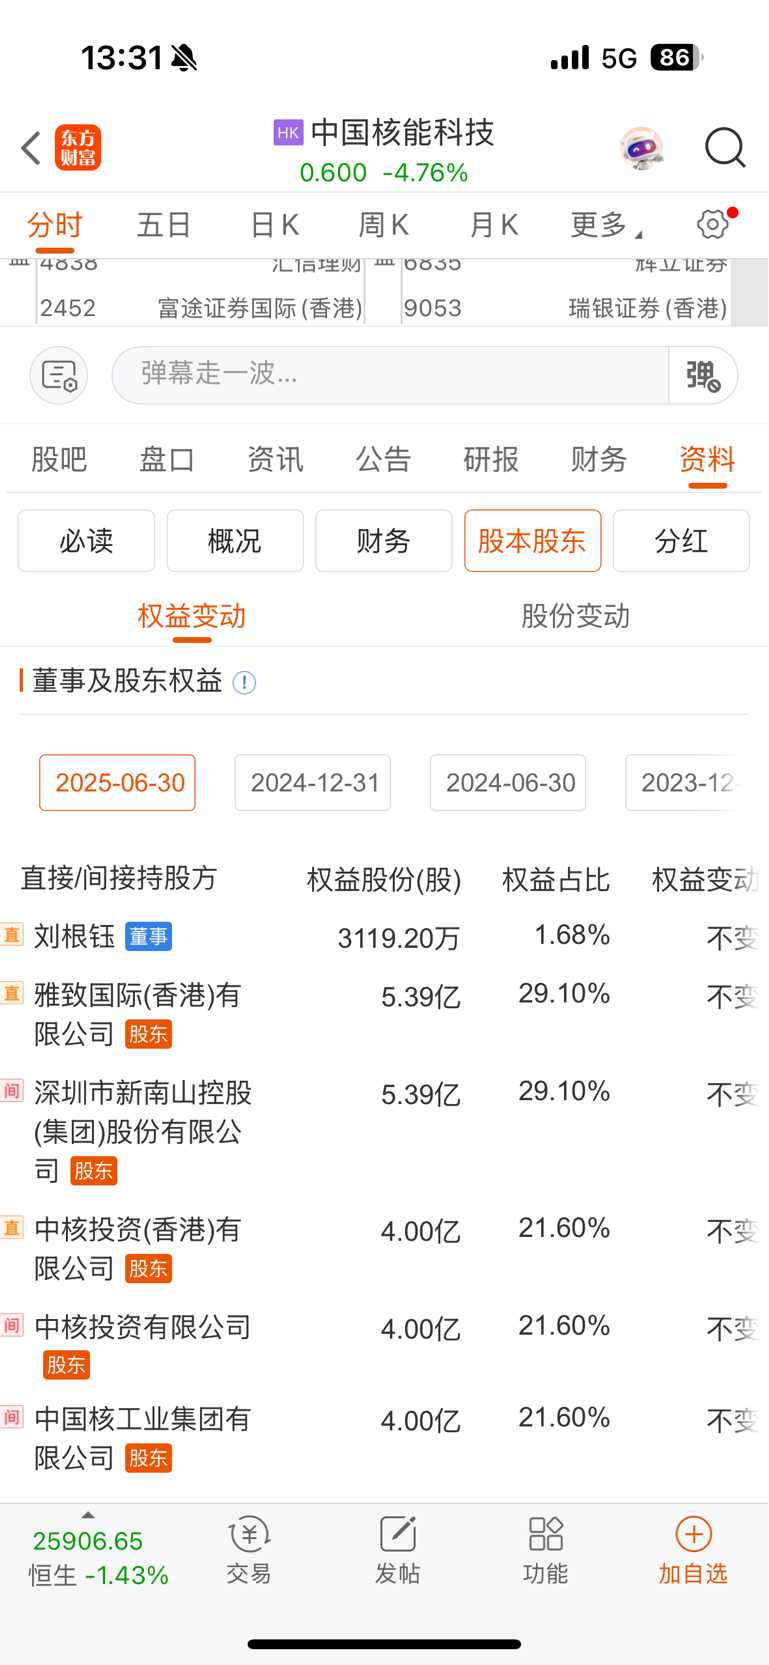Expand the index bar up arrow
769x1665 pixels.
pyautogui.click(x=88, y=1516)
